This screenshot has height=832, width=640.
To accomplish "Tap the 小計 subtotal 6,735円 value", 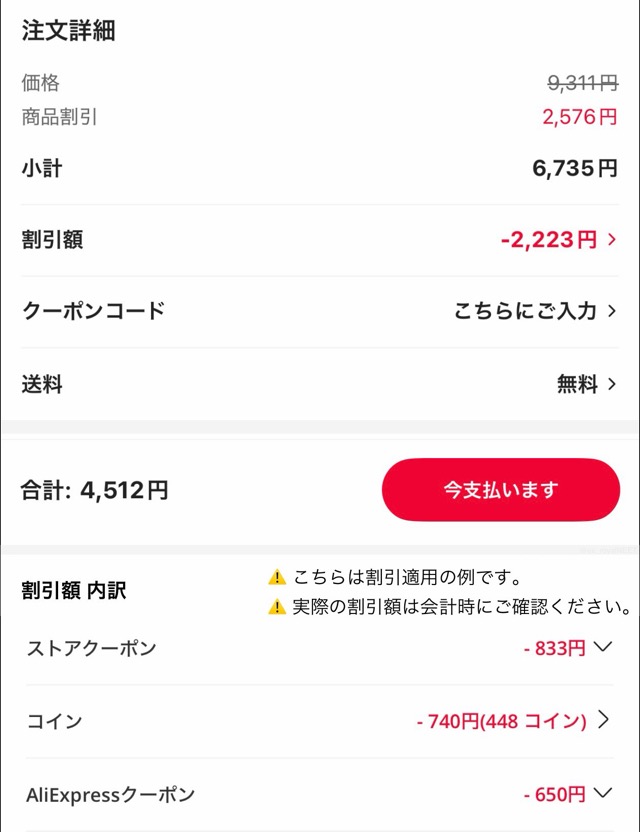I will pos(575,168).
